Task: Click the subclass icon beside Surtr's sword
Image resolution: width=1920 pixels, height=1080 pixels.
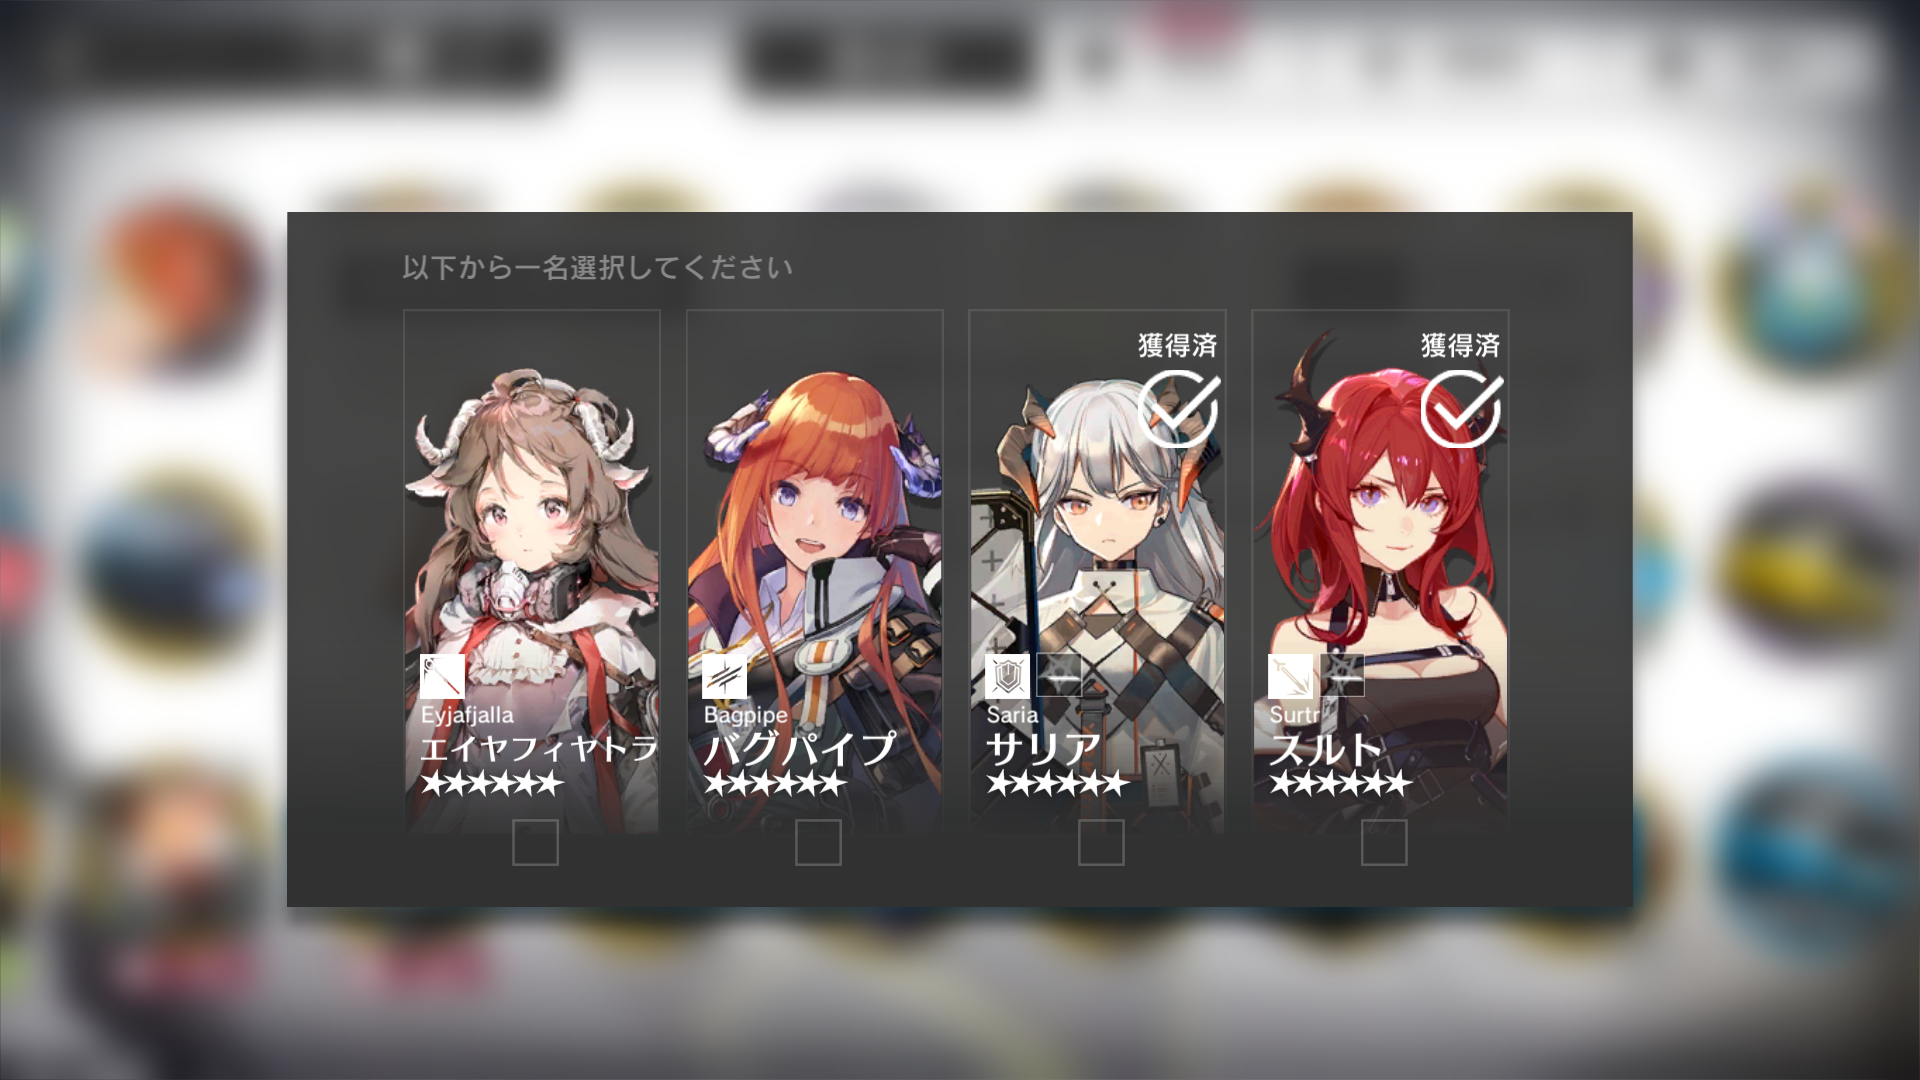Action: (x=1342, y=675)
